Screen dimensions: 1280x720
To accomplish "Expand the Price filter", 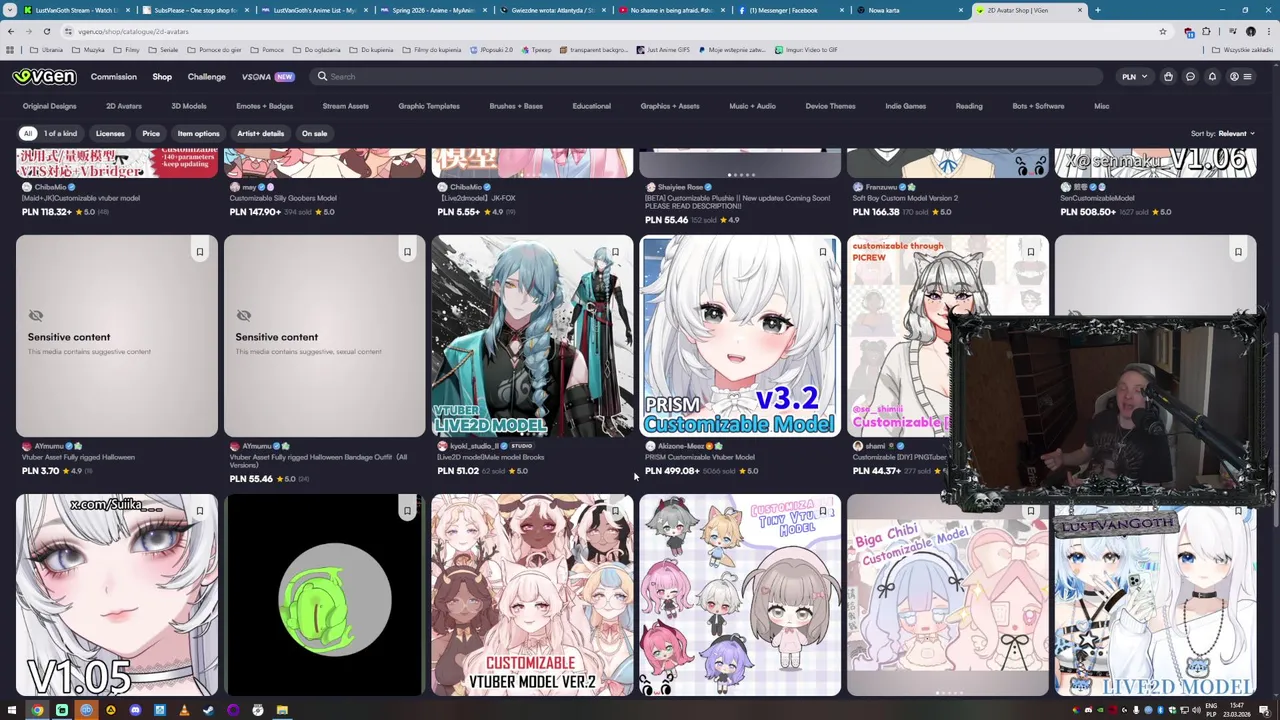I will tap(151, 133).
